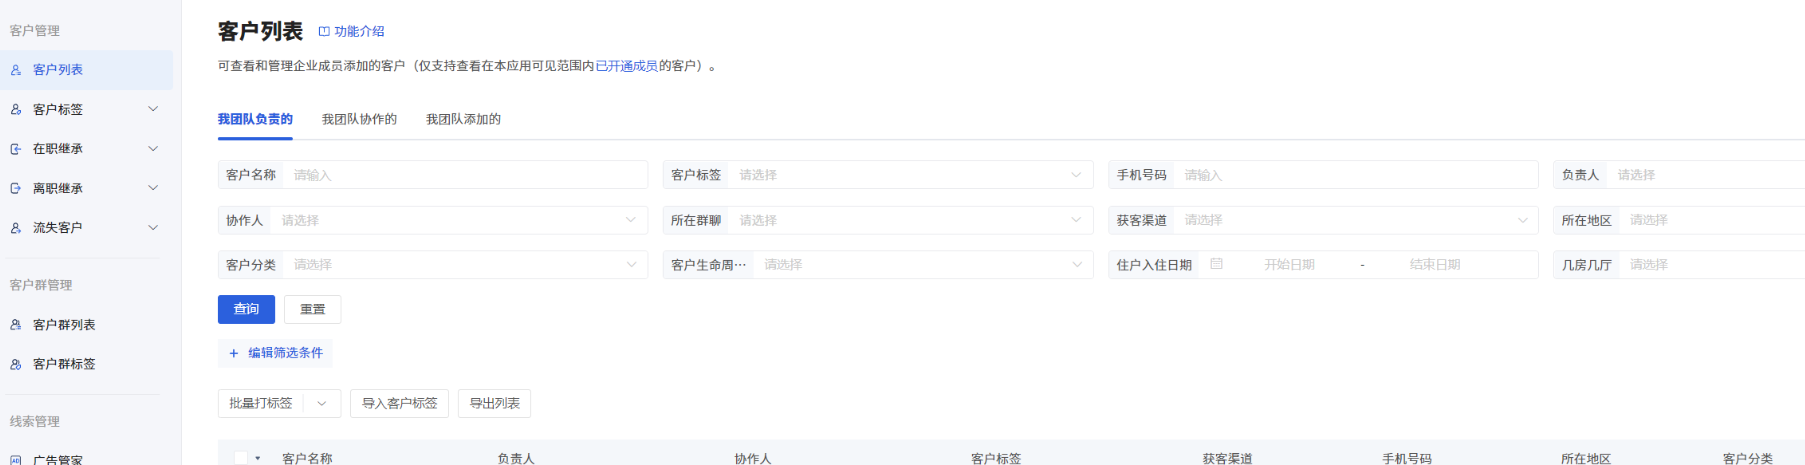Click the 功能介绍 book icon
This screenshot has height=465, width=1805.
(x=324, y=32)
